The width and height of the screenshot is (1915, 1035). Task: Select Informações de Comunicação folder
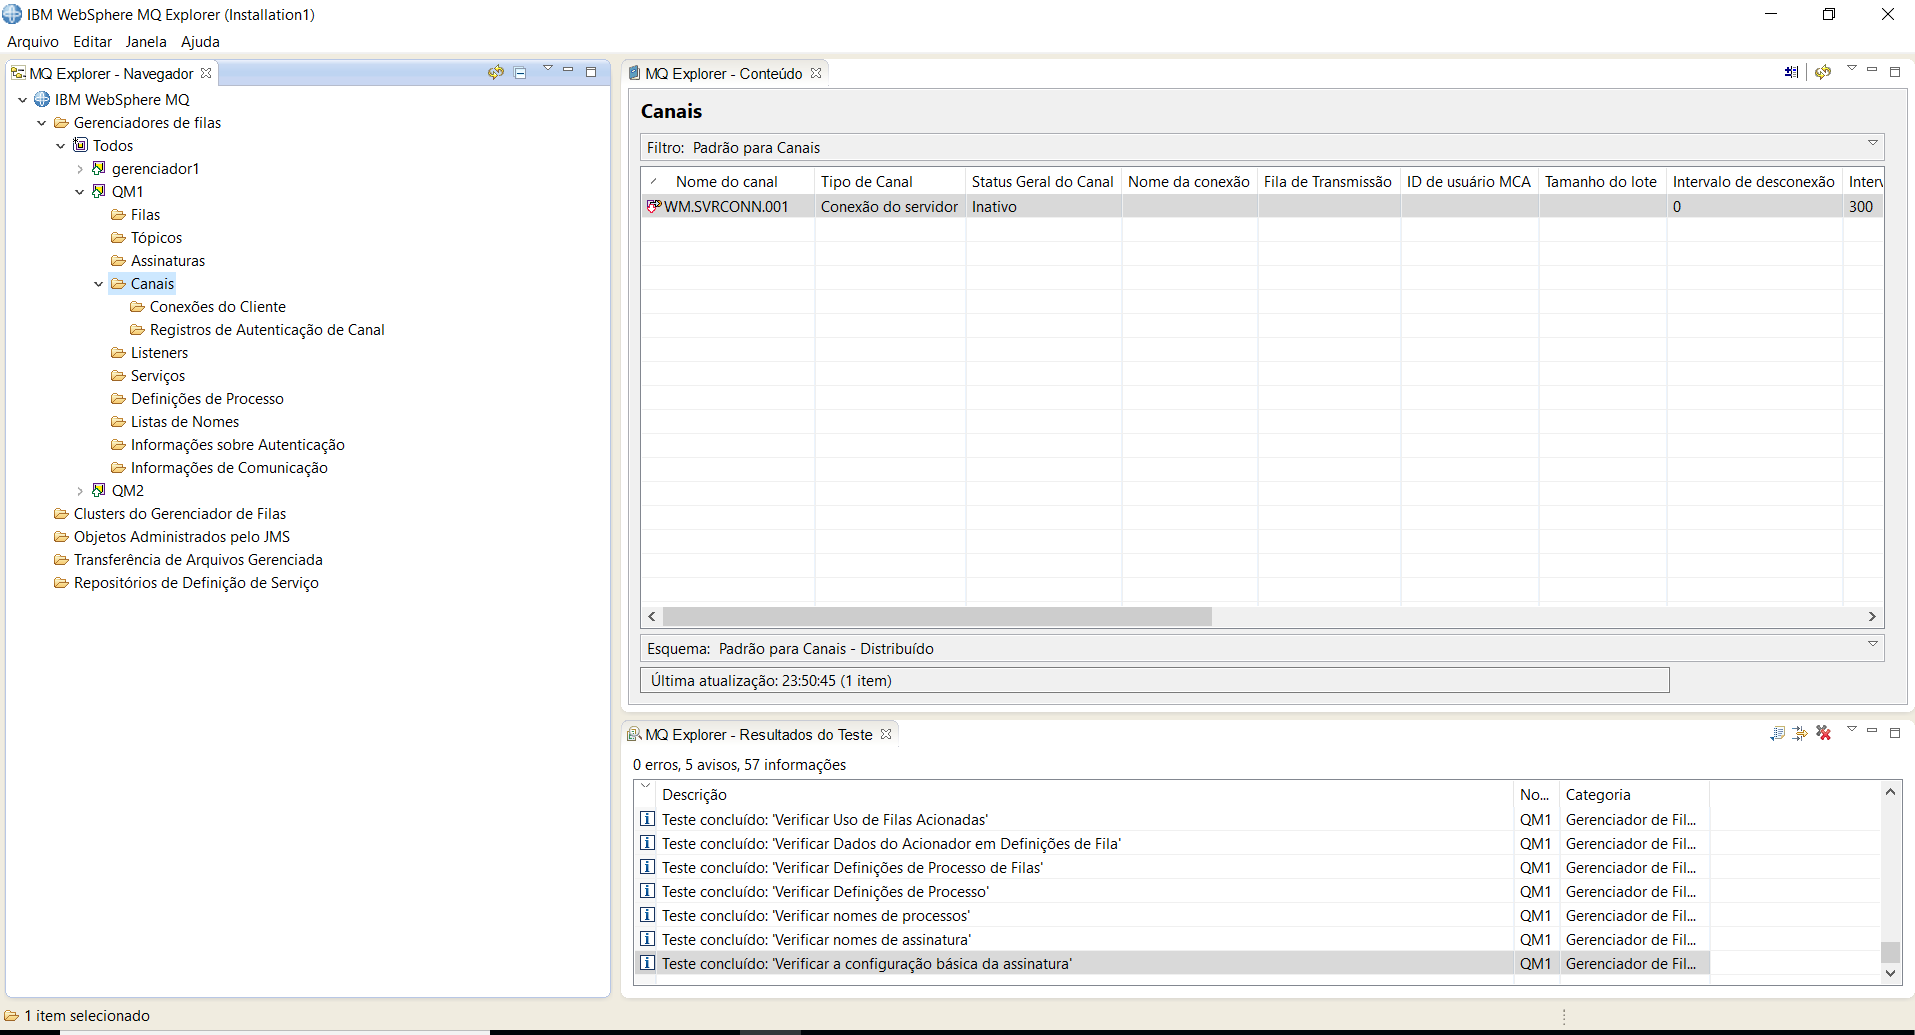click(x=229, y=468)
